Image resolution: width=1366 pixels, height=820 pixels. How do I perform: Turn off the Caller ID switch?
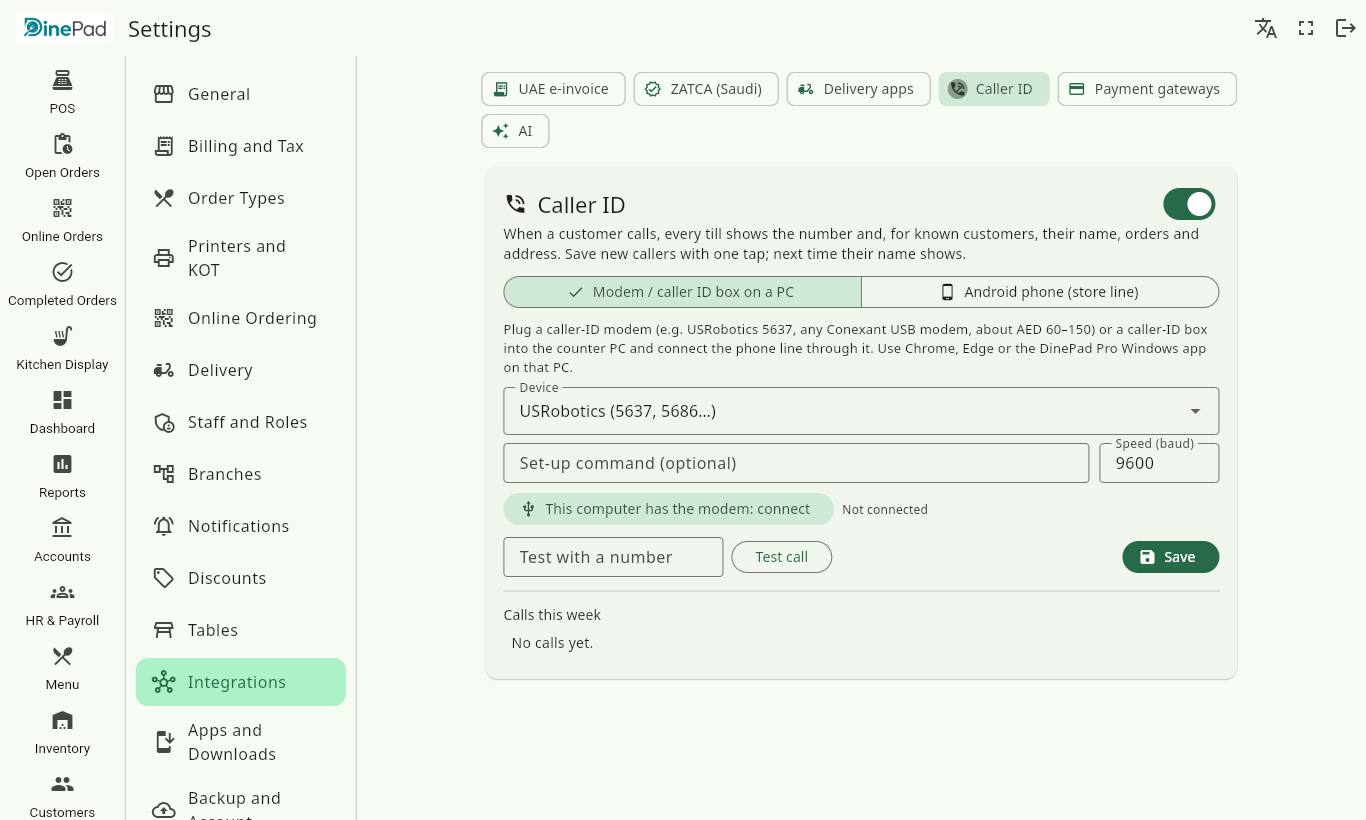pyautogui.click(x=1189, y=204)
